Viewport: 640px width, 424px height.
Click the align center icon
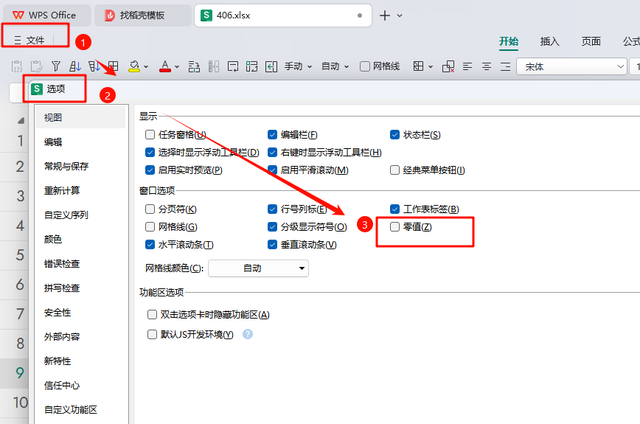[487, 66]
